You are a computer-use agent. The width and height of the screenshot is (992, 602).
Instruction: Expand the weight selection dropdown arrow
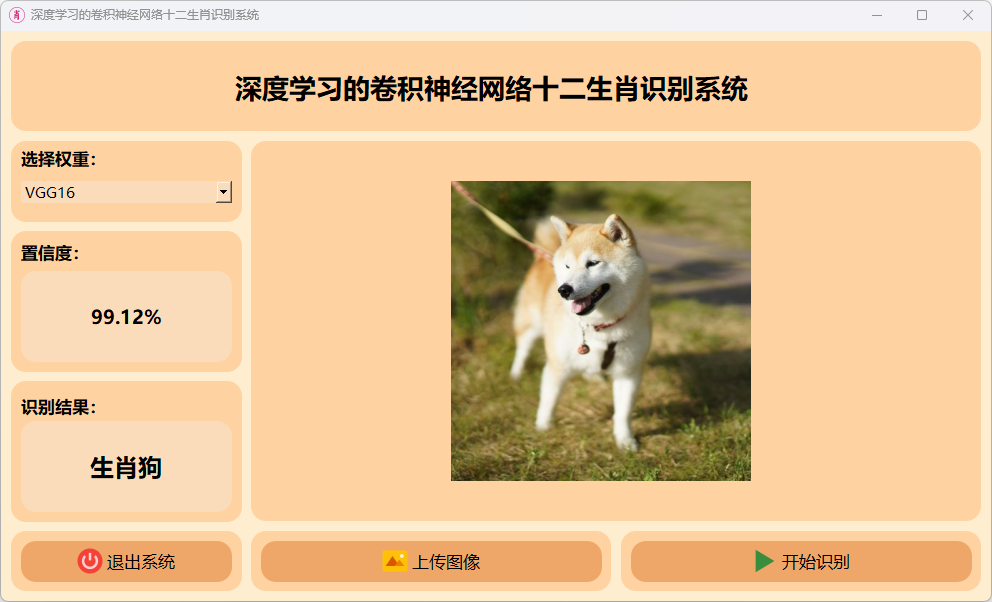223,192
